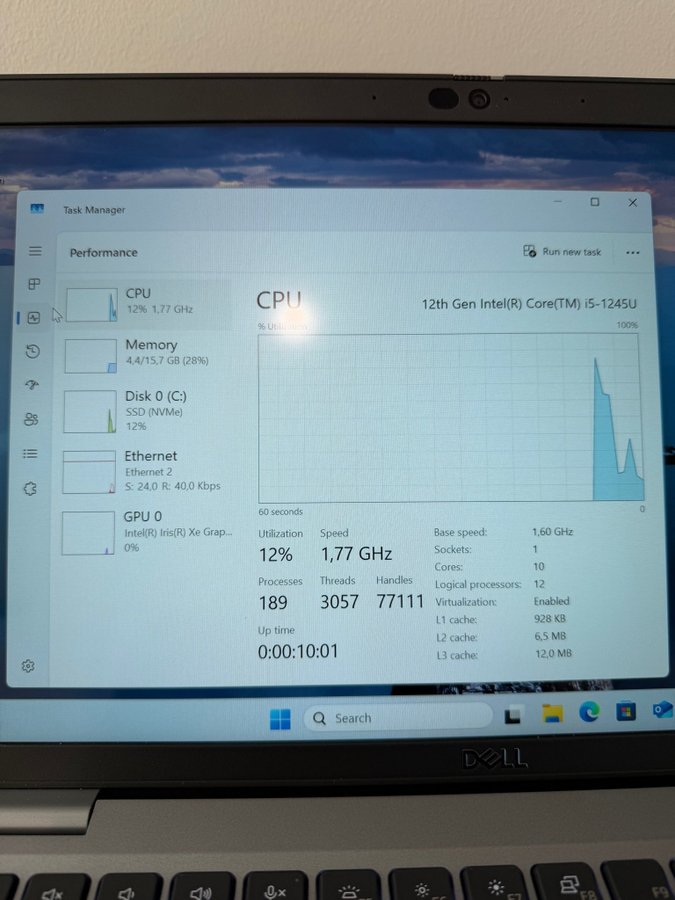Show Disk 0 (C:) performance
The width and height of the screenshot is (675, 900).
click(x=145, y=410)
